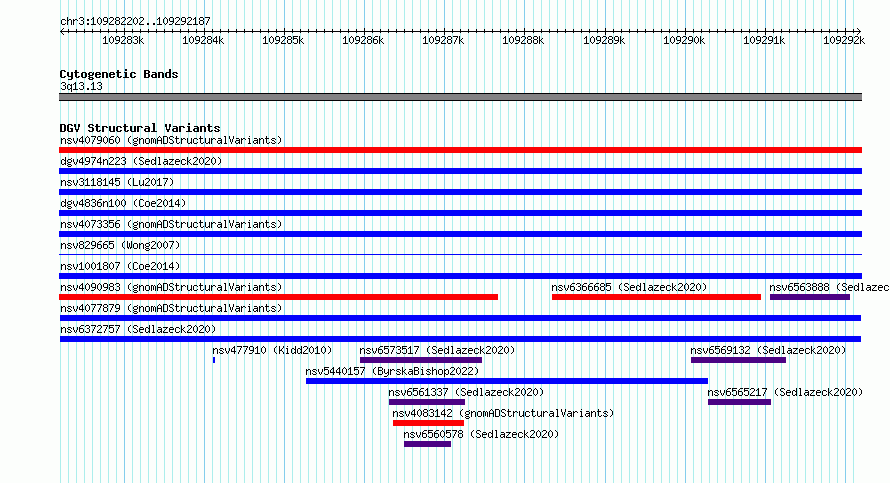Click the red nsv4090983 variant bar
Screen dimensions: 890x483
click(x=279, y=297)
